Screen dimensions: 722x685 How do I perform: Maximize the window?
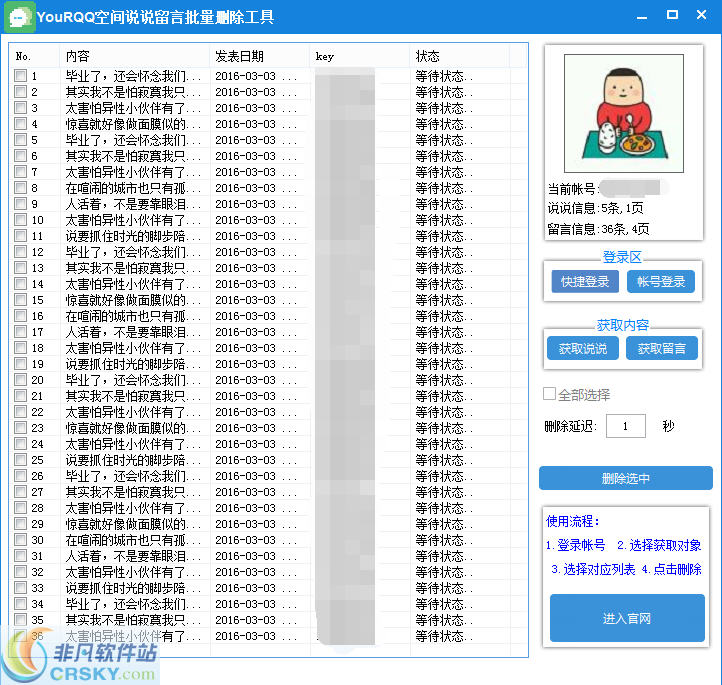tap(672, 15)
